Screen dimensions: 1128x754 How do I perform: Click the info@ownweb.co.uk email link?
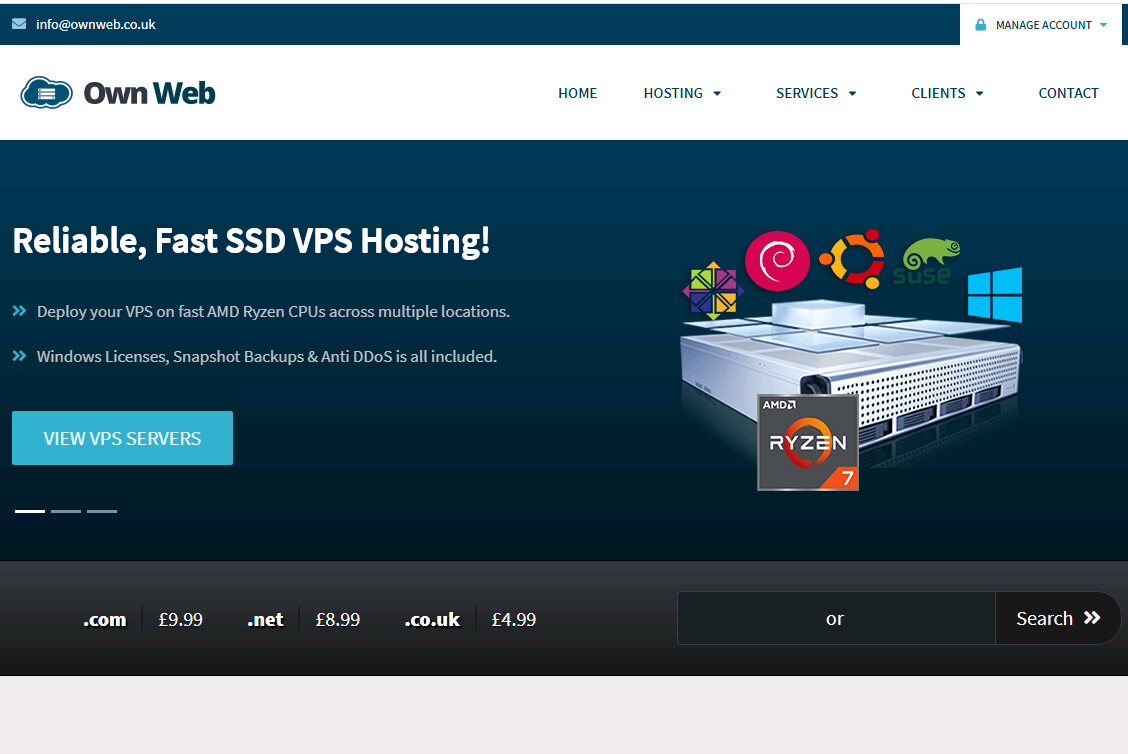pyautogui.click(x=96, y=24)
